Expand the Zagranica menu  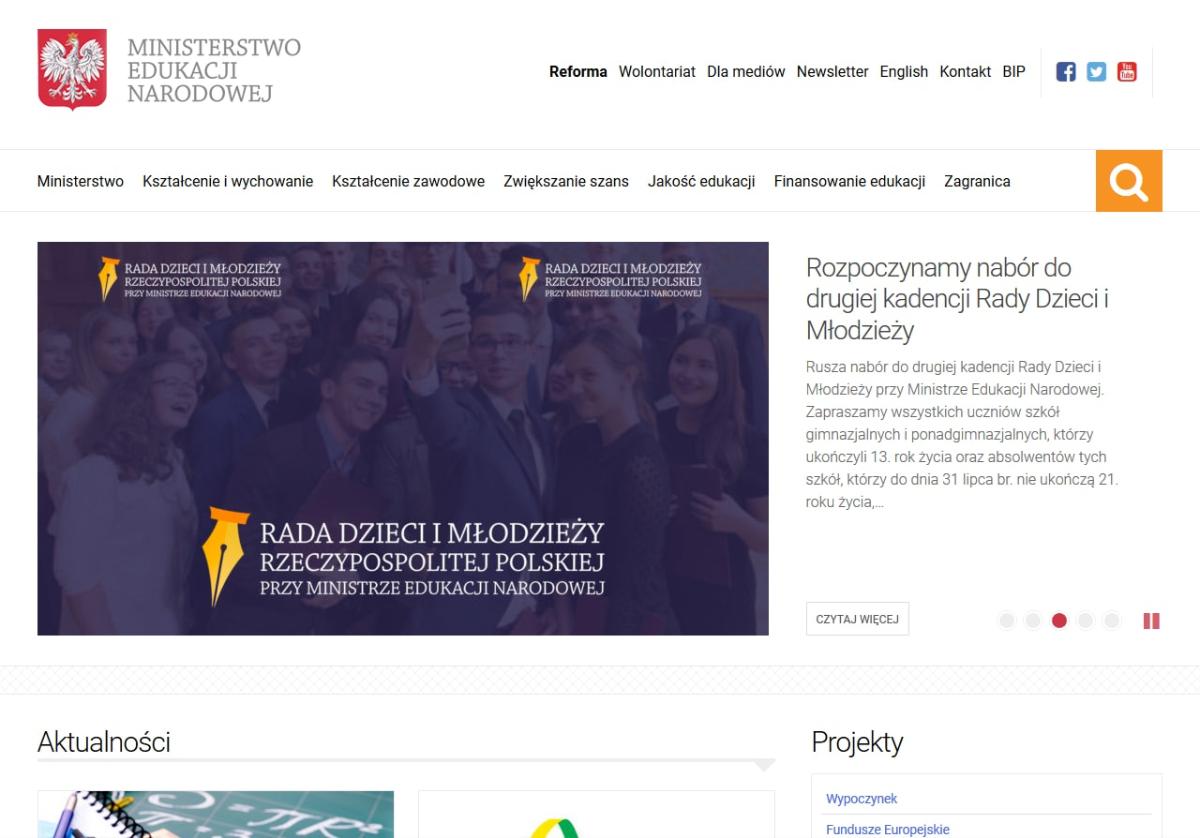tap(977, 181)
